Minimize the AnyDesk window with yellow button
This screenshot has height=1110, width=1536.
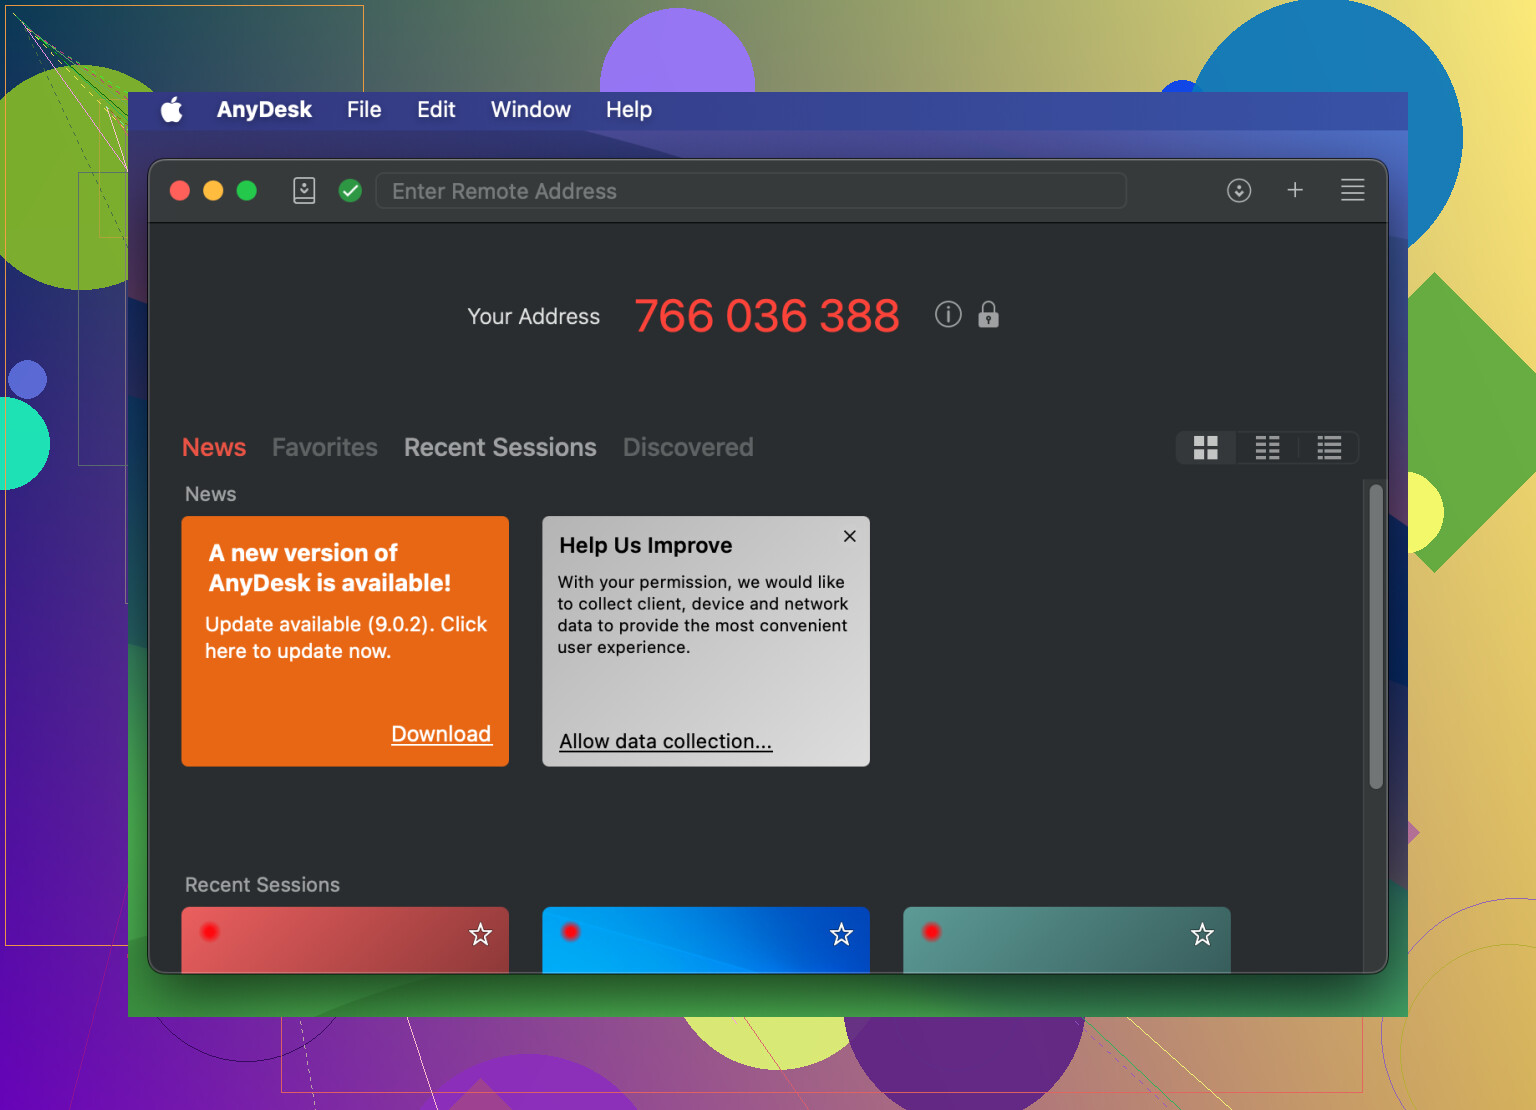[213, 190]
